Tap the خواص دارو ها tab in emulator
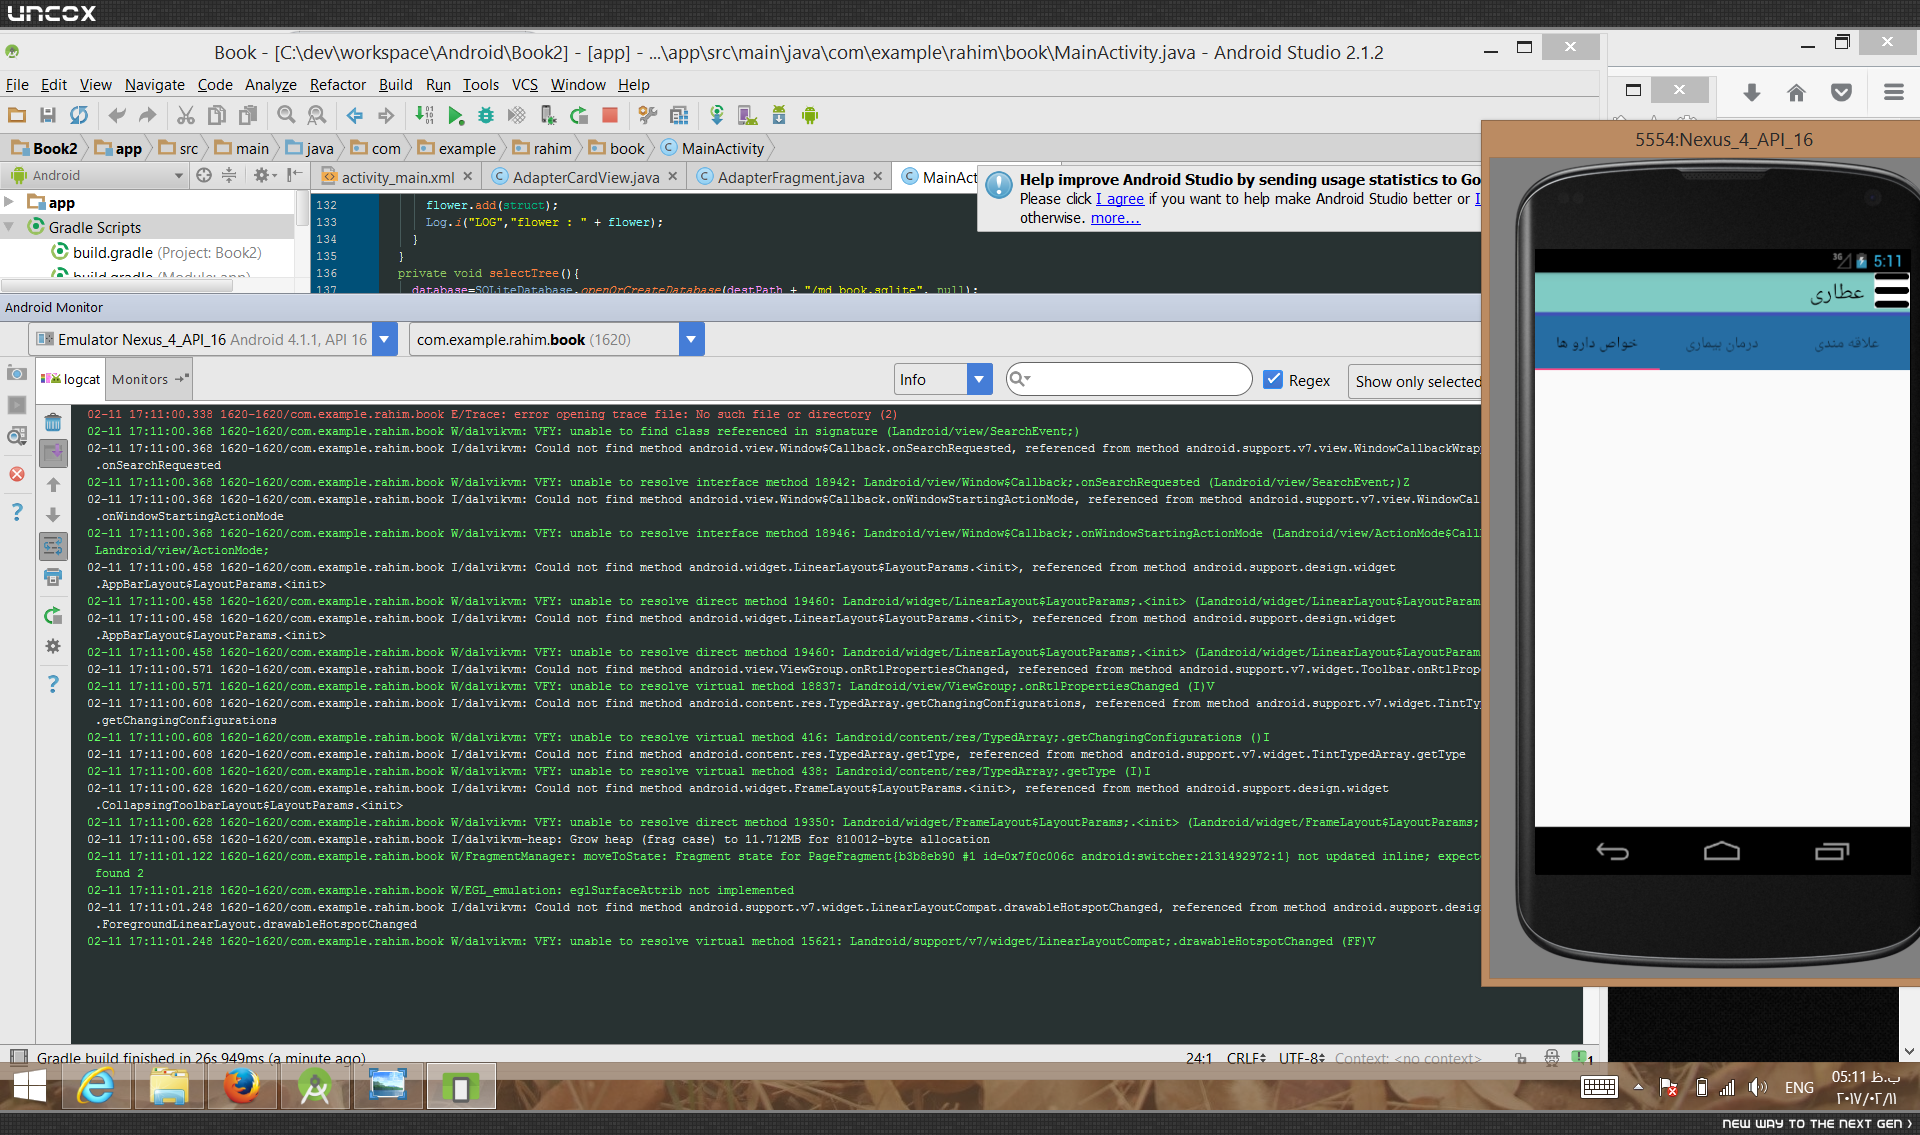The width and height of the screenshot is (1920, 1135). (1597, 343)
